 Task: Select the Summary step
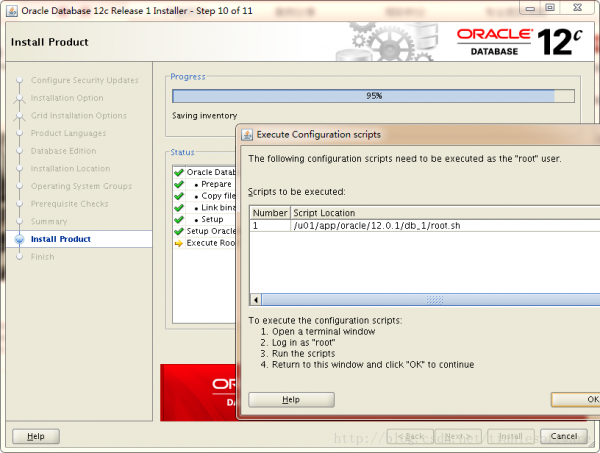pyautogui.click(x=49, y=221)
